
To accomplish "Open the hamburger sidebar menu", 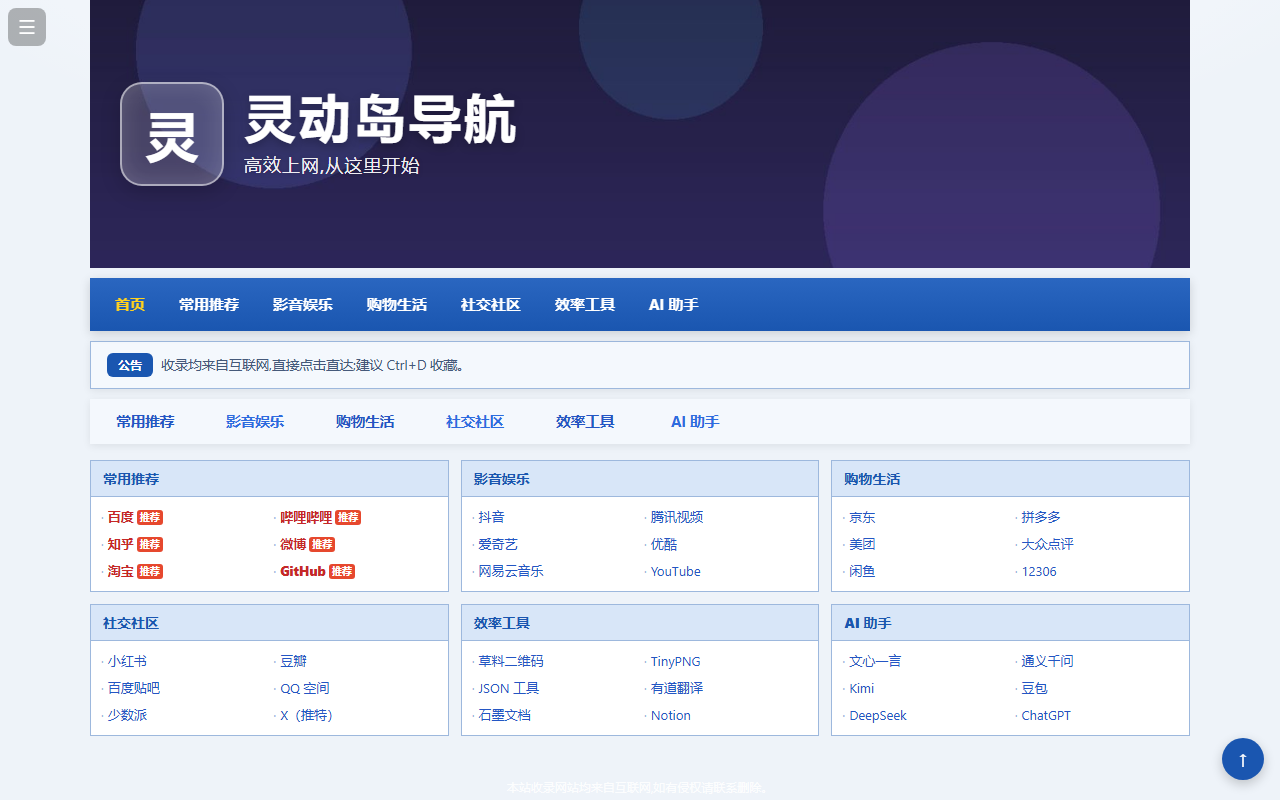I will click(x=27, y=27).
